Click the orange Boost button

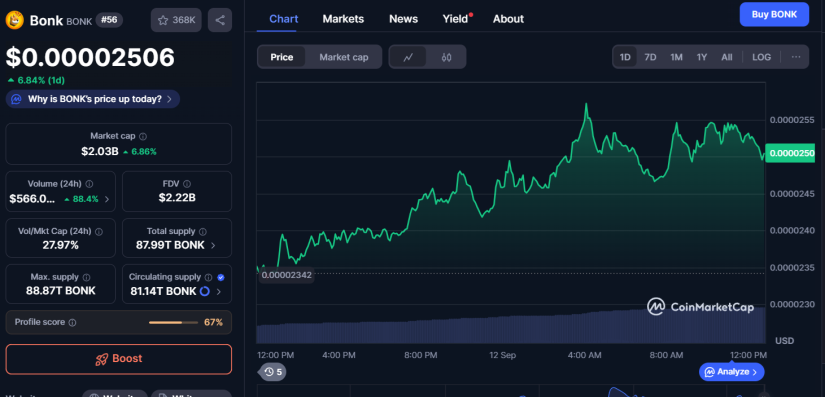click(119, 359)
